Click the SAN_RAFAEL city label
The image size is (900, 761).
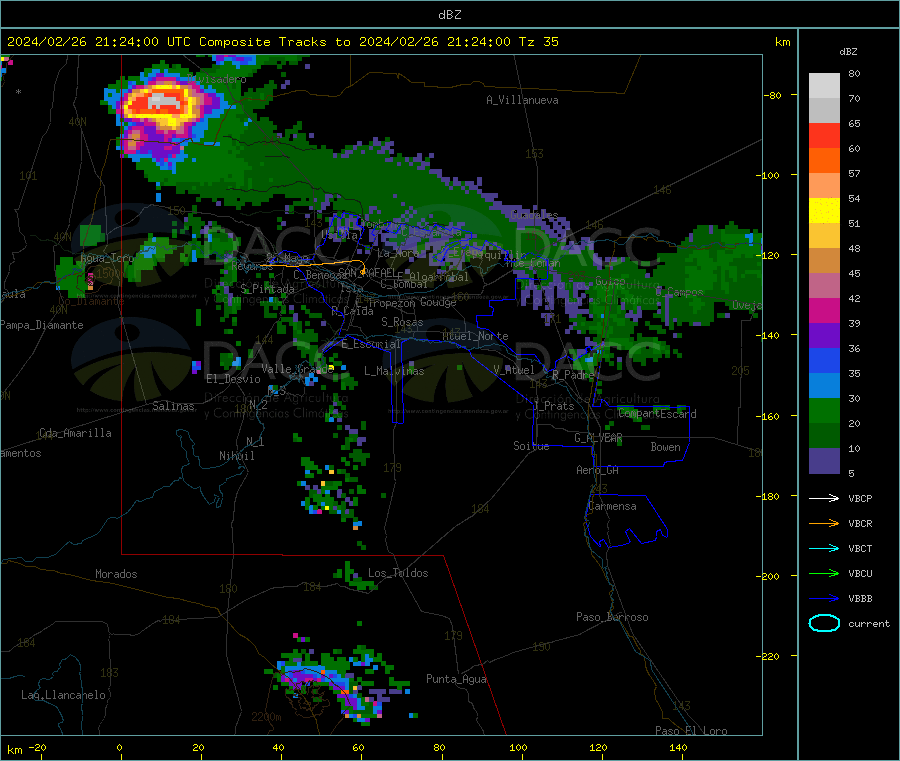[x=367, y=272]
